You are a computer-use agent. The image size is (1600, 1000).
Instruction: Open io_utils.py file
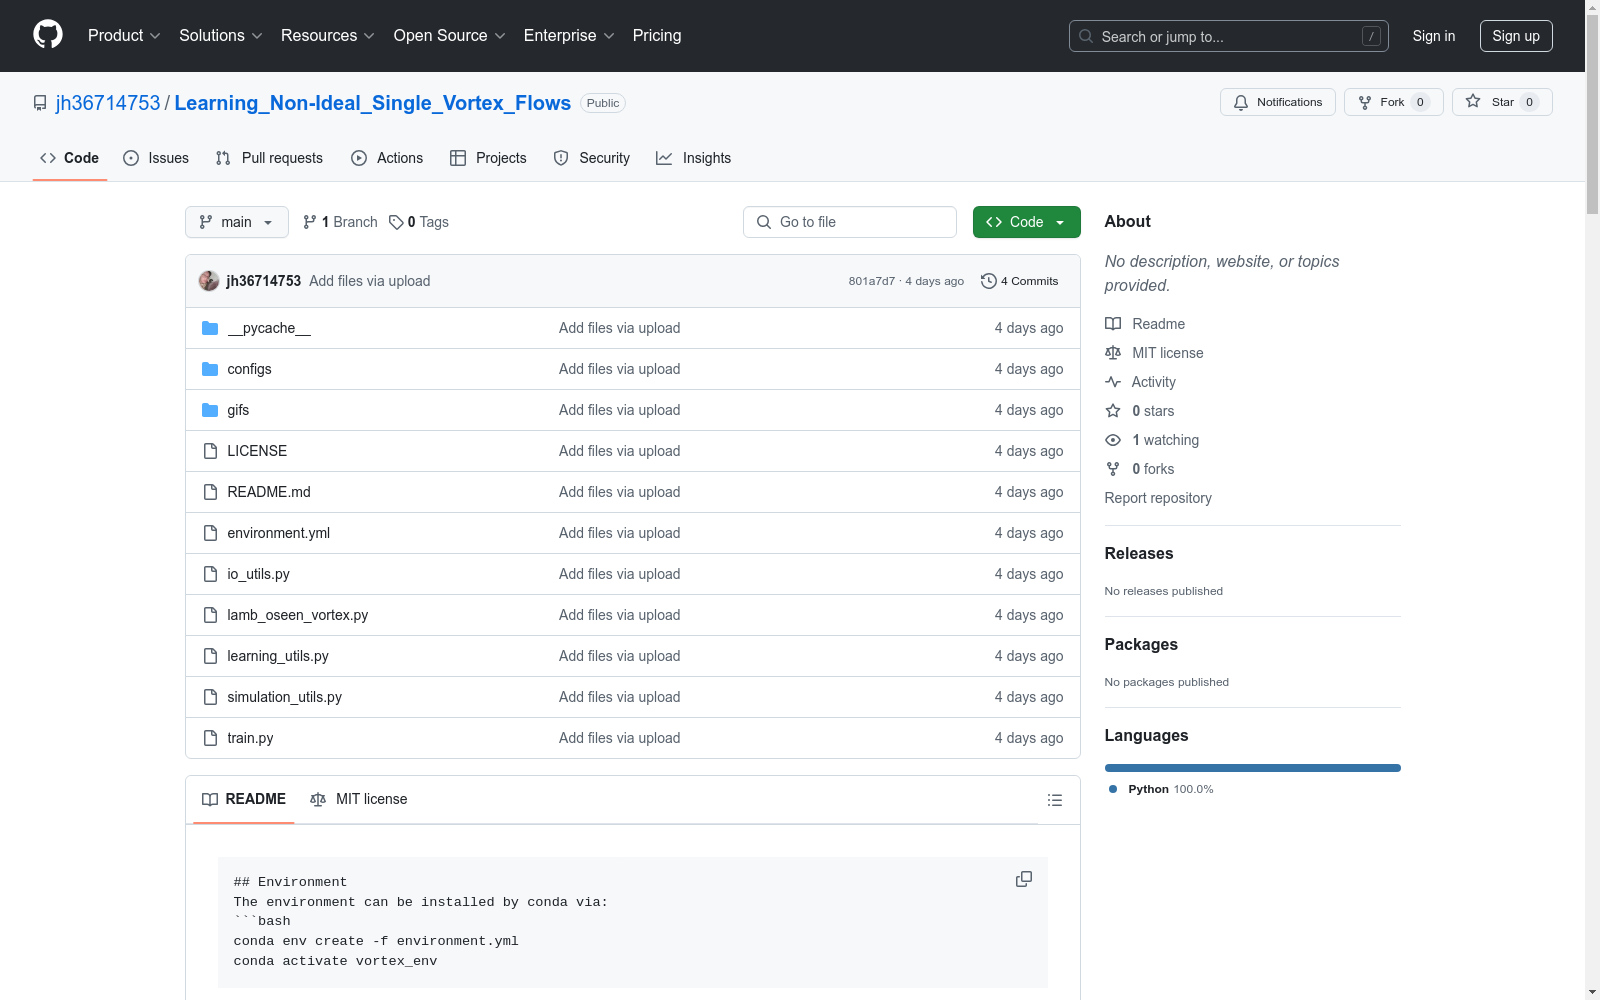point(258,574)
